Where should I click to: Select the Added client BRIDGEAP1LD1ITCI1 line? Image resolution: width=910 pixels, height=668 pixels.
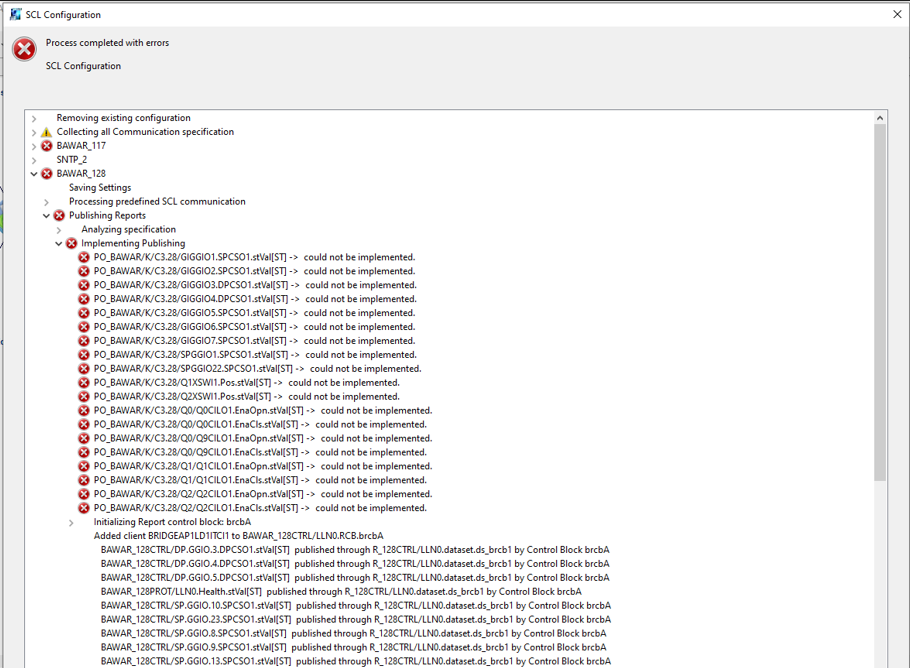click(x=238, y=536)
